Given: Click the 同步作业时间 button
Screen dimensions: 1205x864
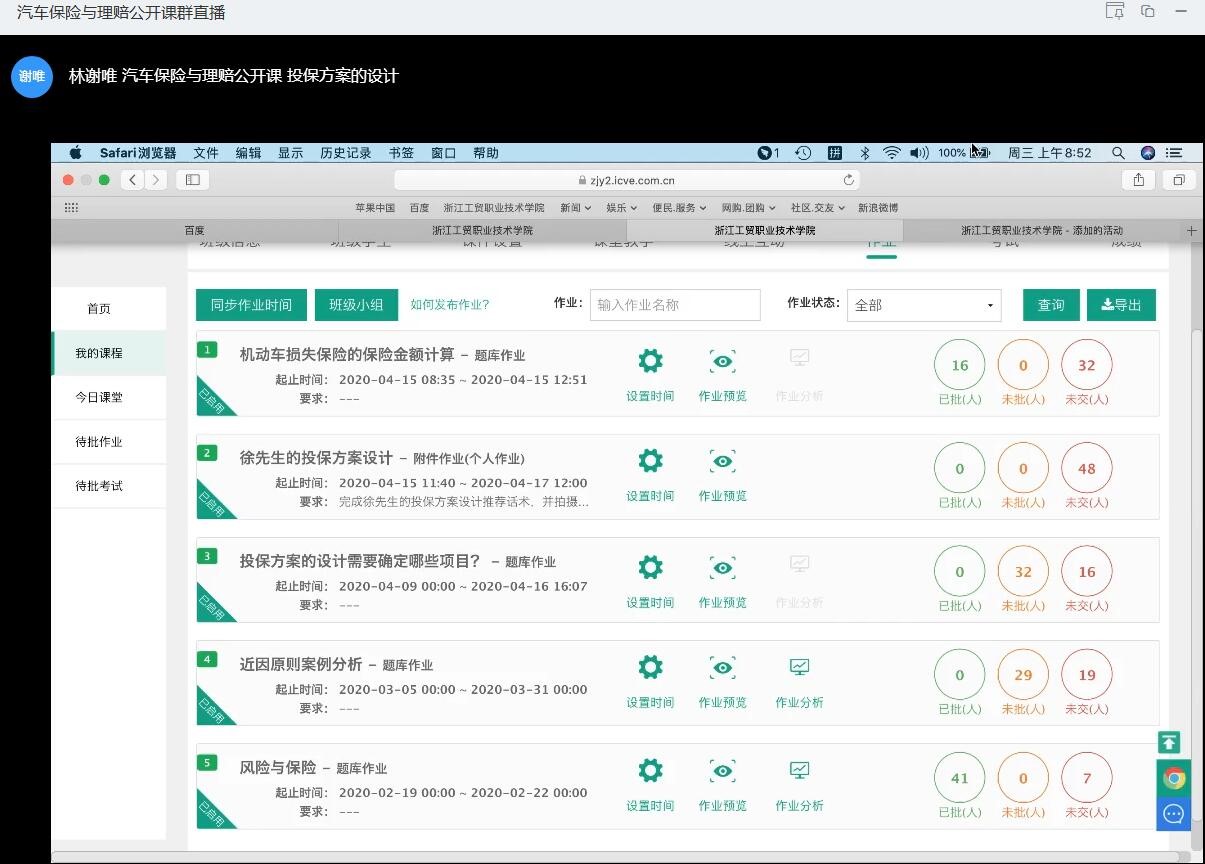Looking at the screenshot, I should click(251, 305).
